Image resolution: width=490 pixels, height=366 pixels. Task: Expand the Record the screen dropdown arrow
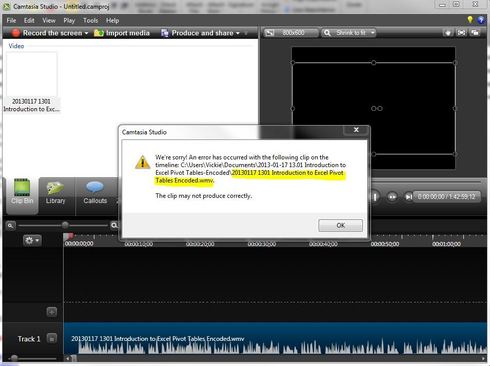(x=86, y=33)
